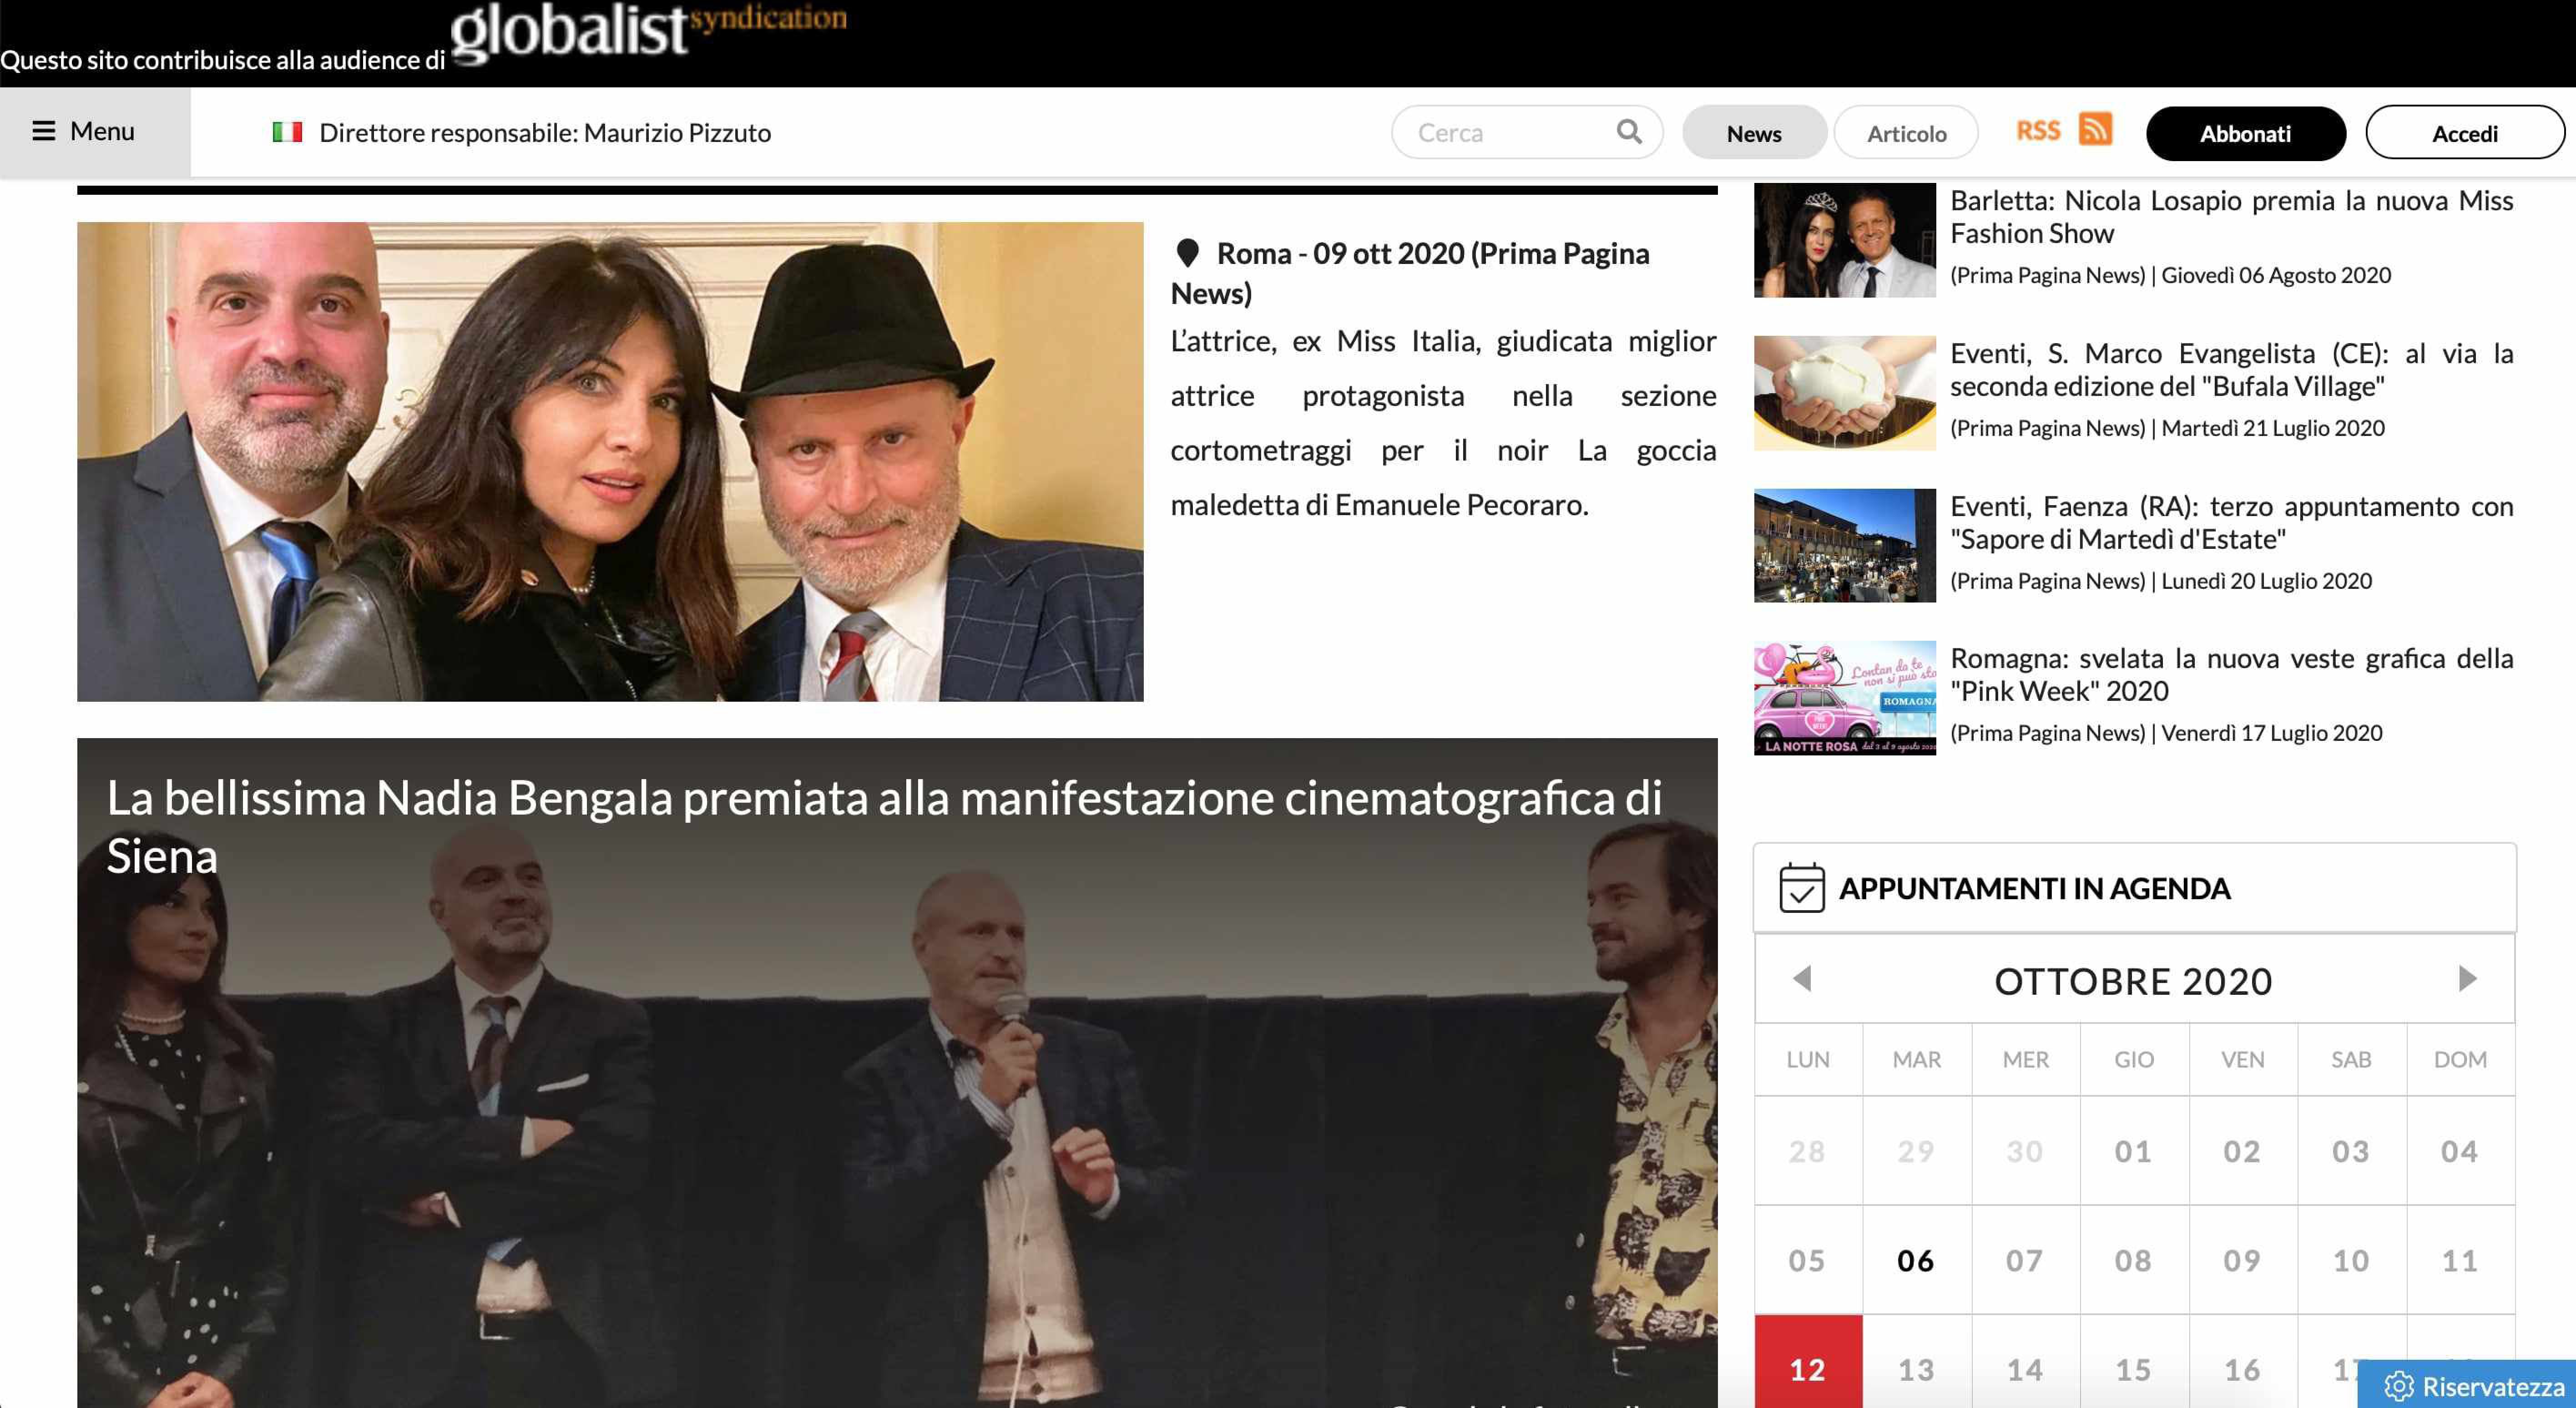Click the Accedi button
The width and height of the screenshot is (2576, 1408).
click(x=2464, y=133)
